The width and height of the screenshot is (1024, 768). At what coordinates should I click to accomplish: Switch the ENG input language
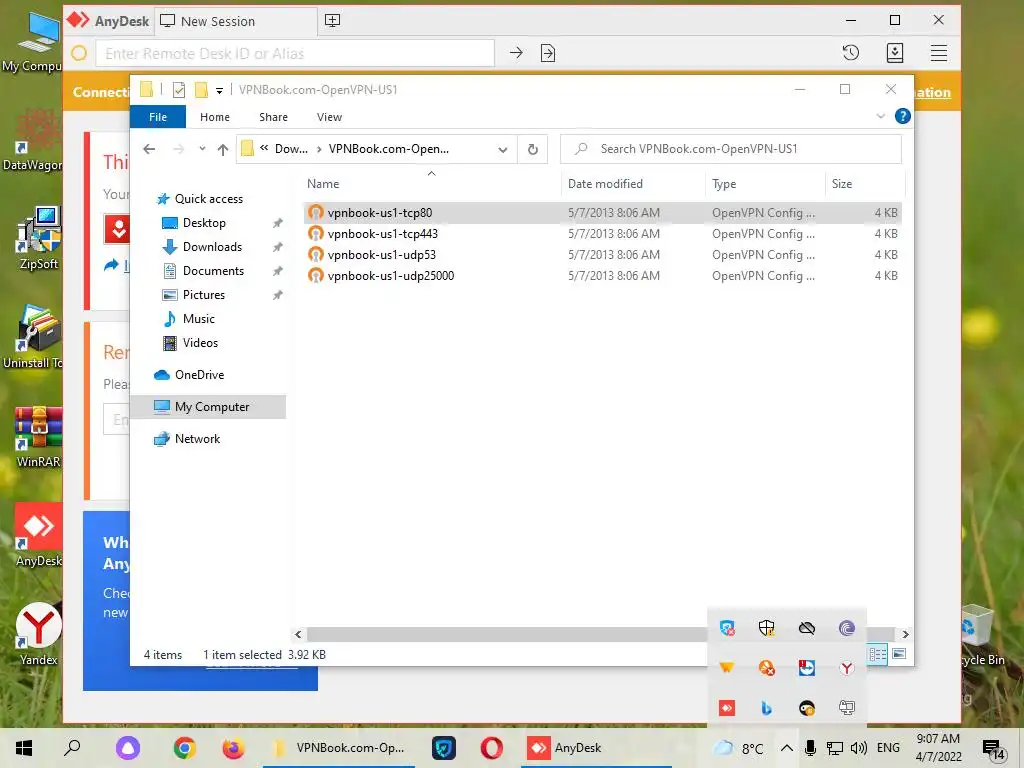[x=888, y=748]
